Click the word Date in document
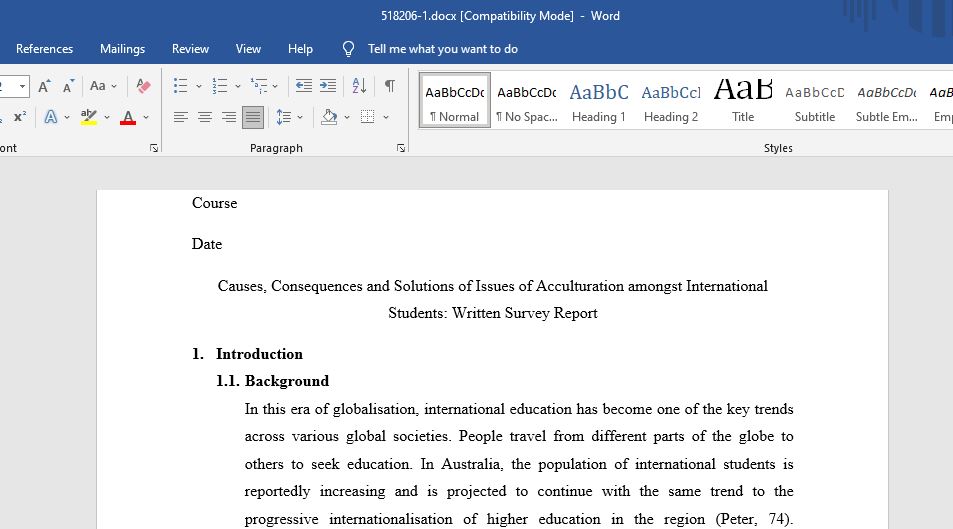Image resolution: width=953 pixels, height=529 pixels. [x=207, y=244]
